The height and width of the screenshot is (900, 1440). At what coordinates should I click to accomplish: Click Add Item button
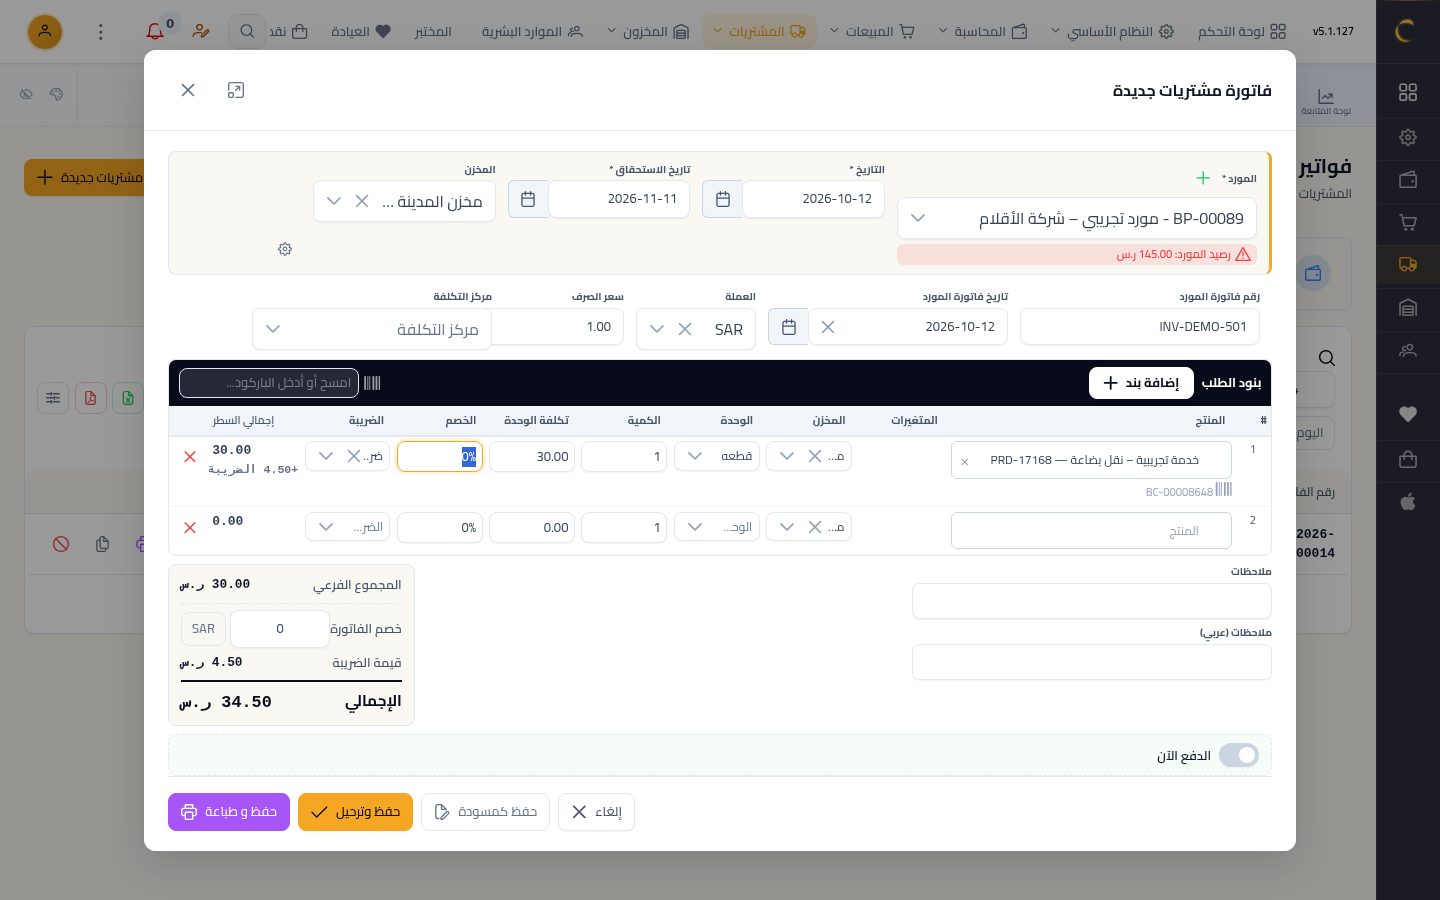coord(1141,383)
